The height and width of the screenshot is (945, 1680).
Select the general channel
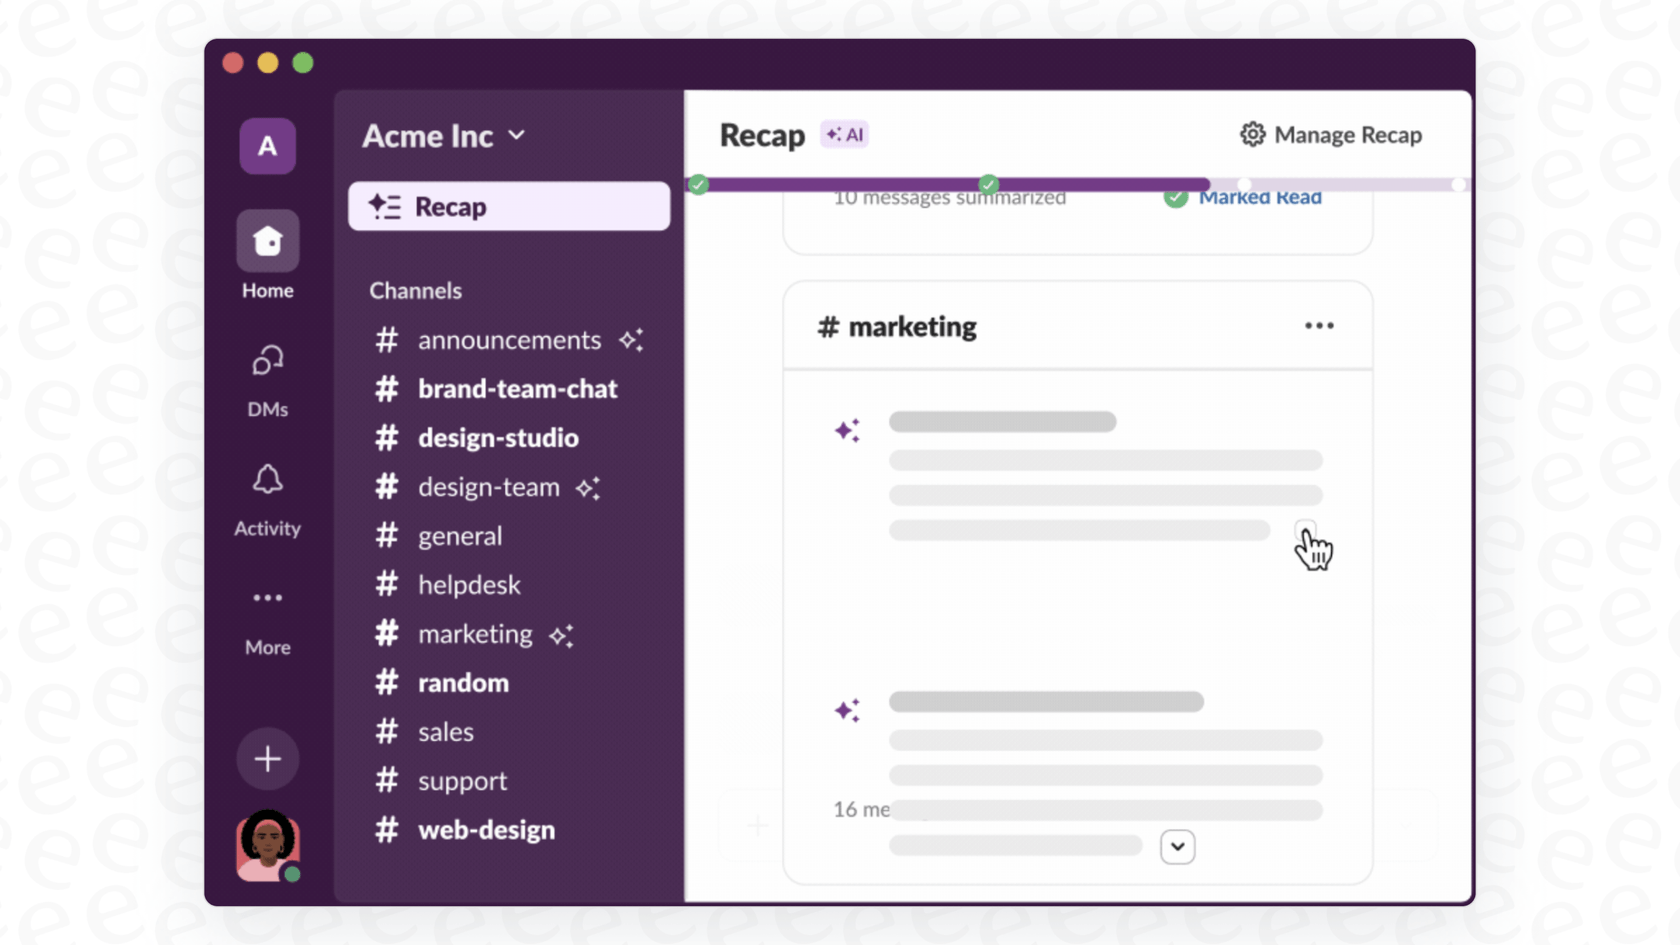click(x=460, y=536)
